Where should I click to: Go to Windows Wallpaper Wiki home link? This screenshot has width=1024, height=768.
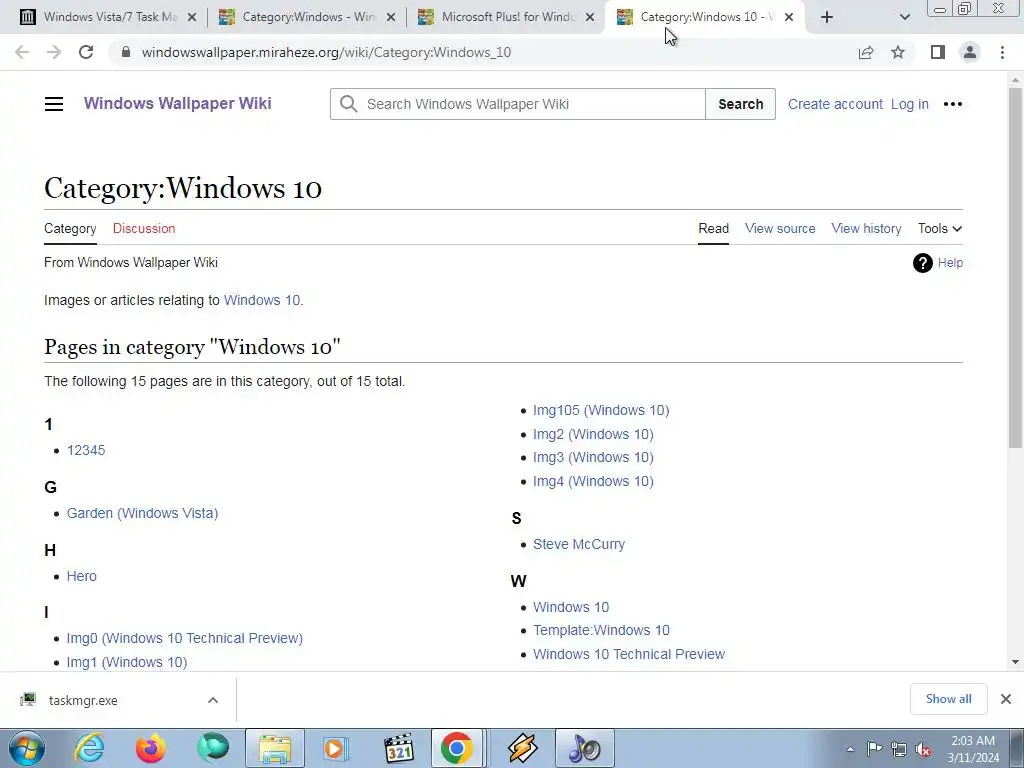[178, 103]
